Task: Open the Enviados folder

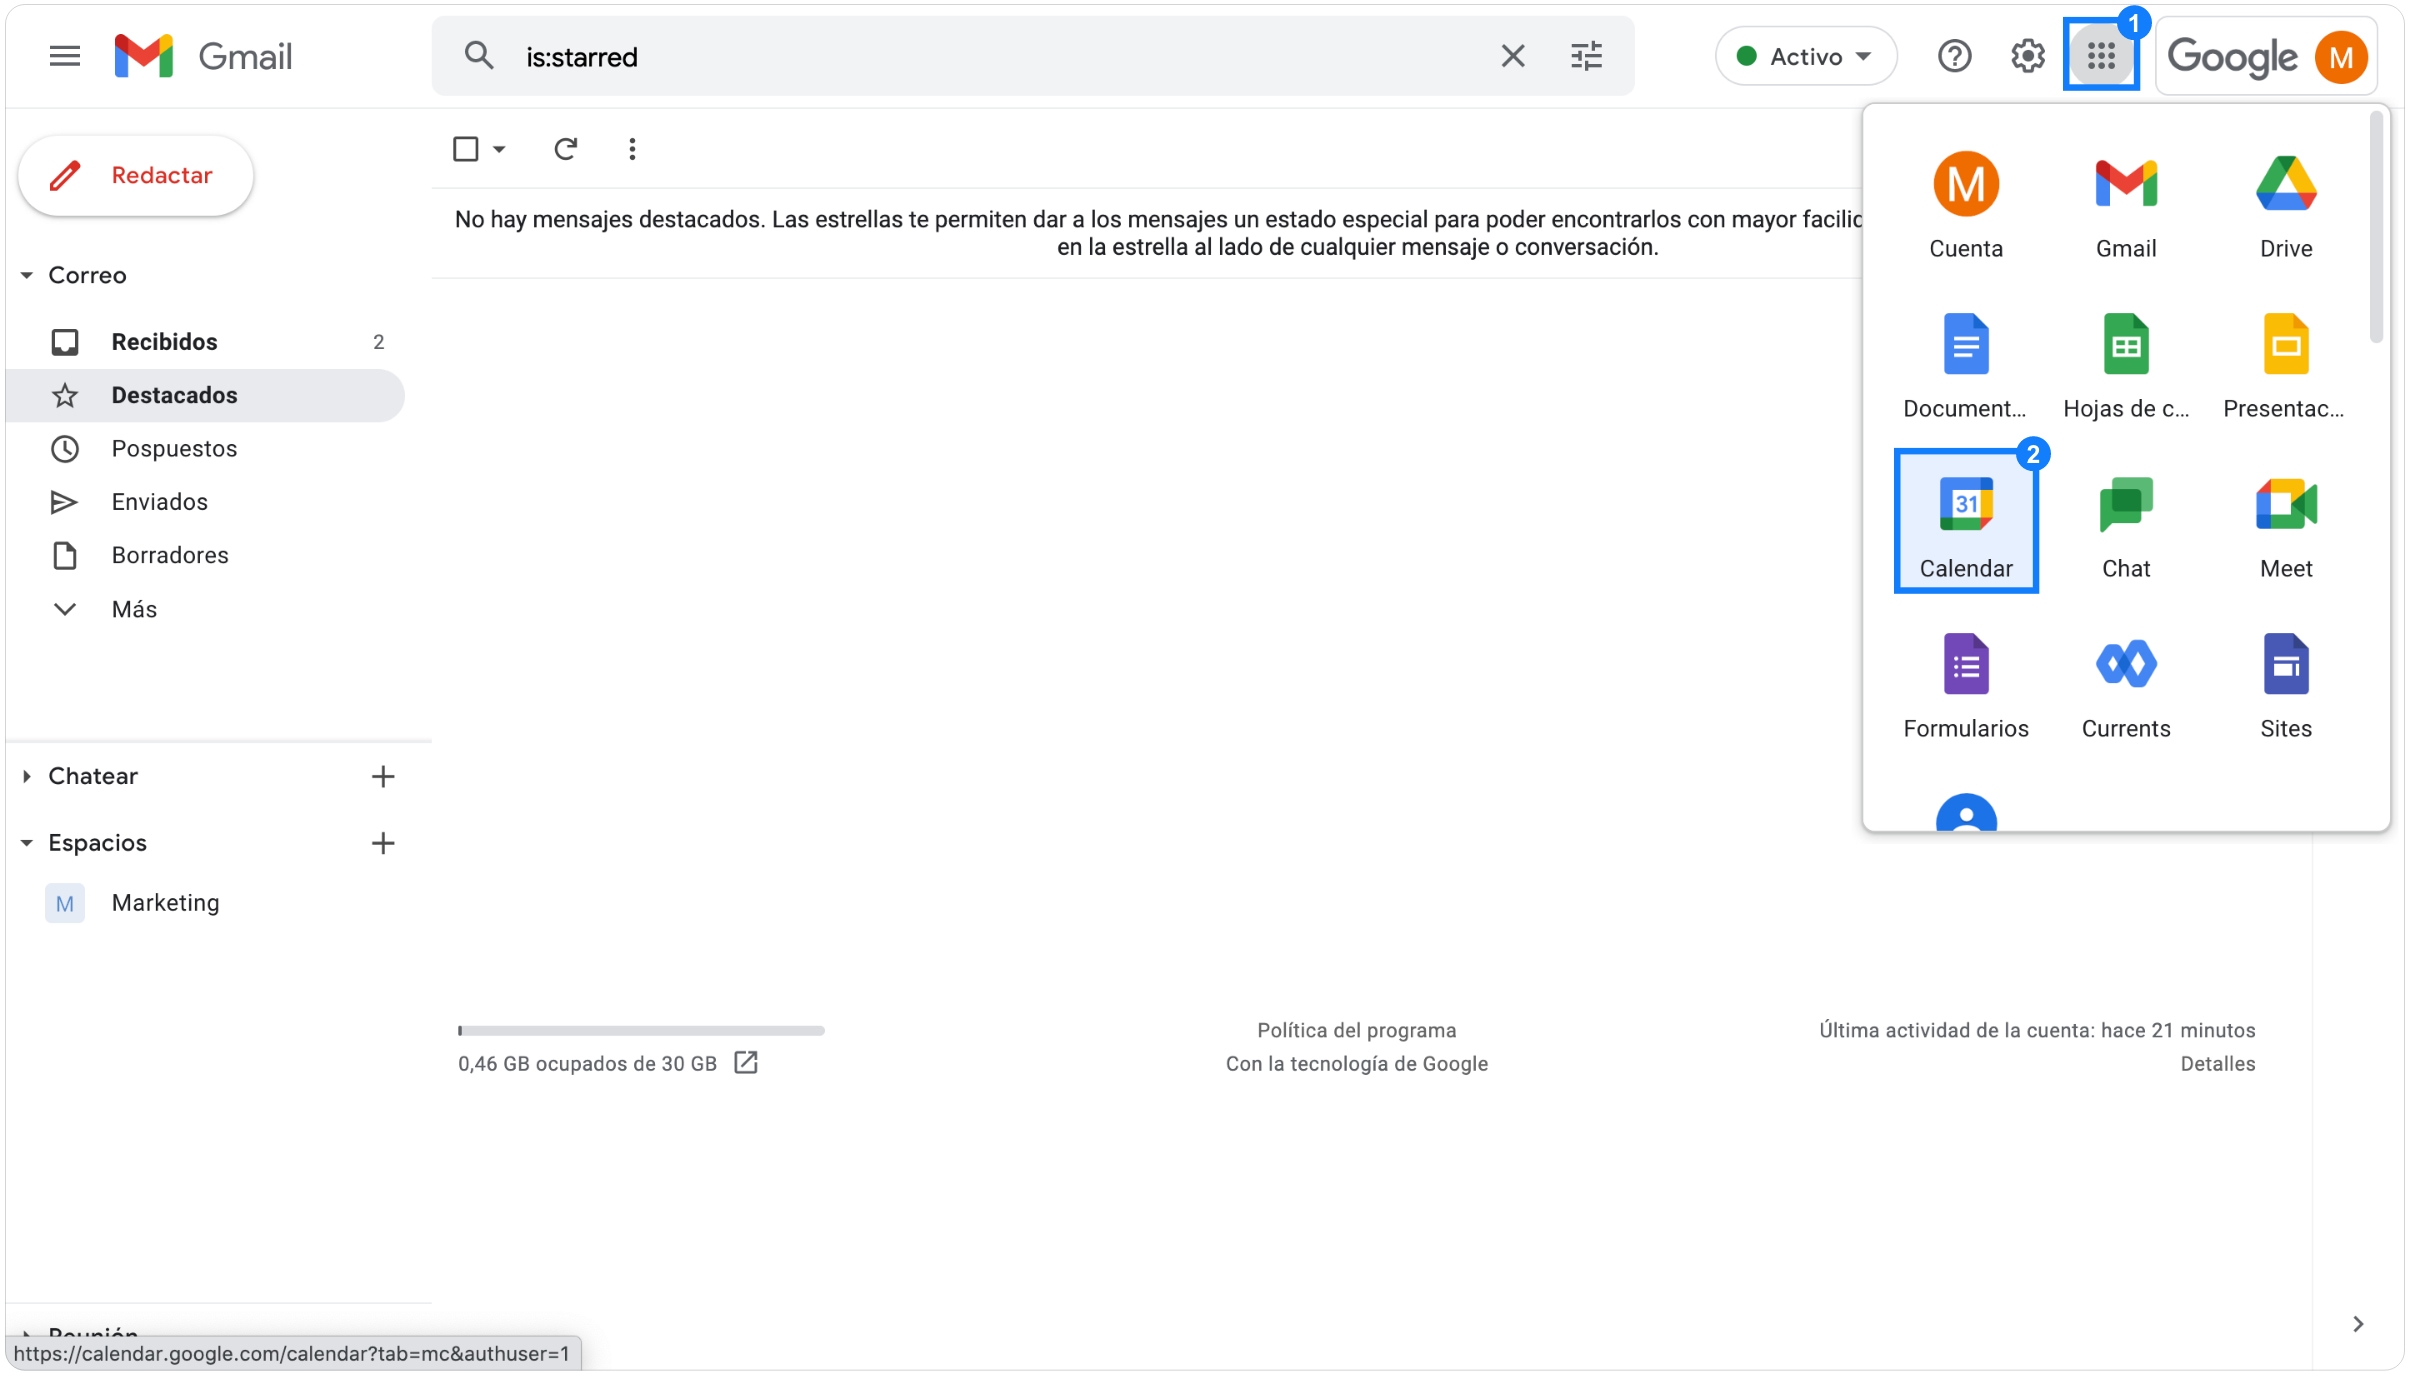Action: click(x=206, y=501)
